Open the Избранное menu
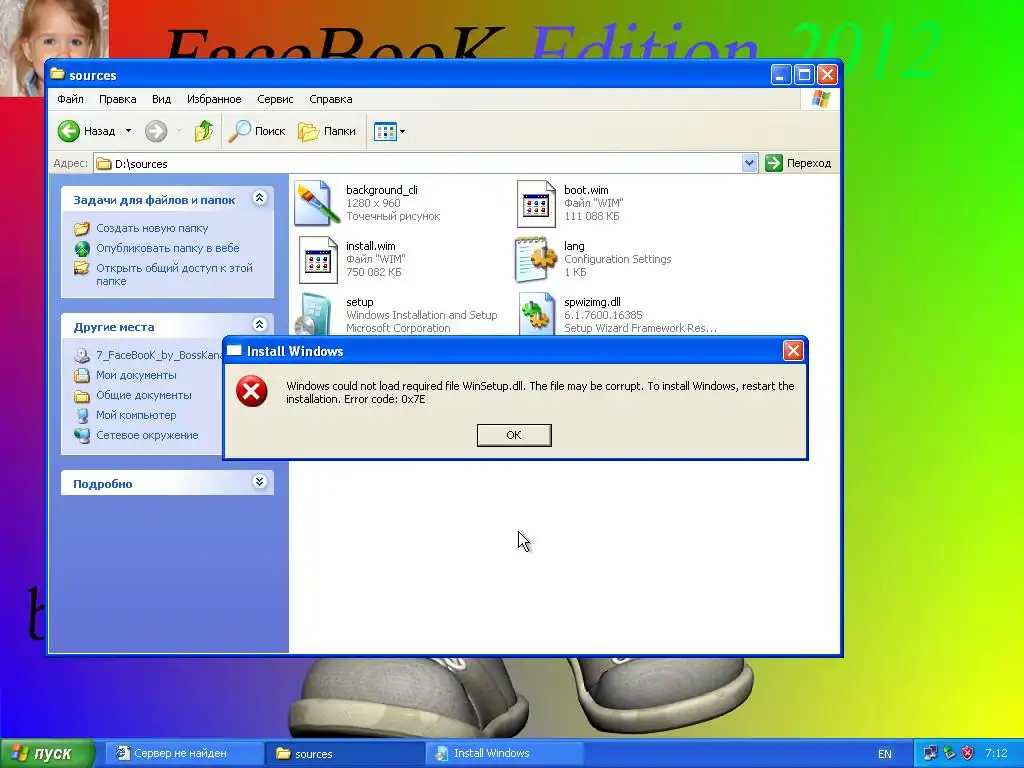 (214, 99)
